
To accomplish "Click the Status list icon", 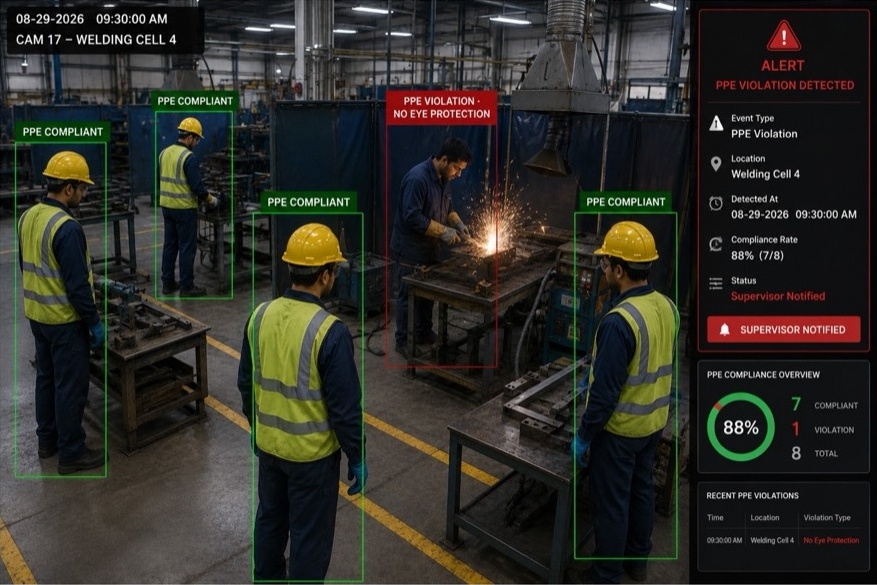I will pyautogui.click(x=715, y=284).
